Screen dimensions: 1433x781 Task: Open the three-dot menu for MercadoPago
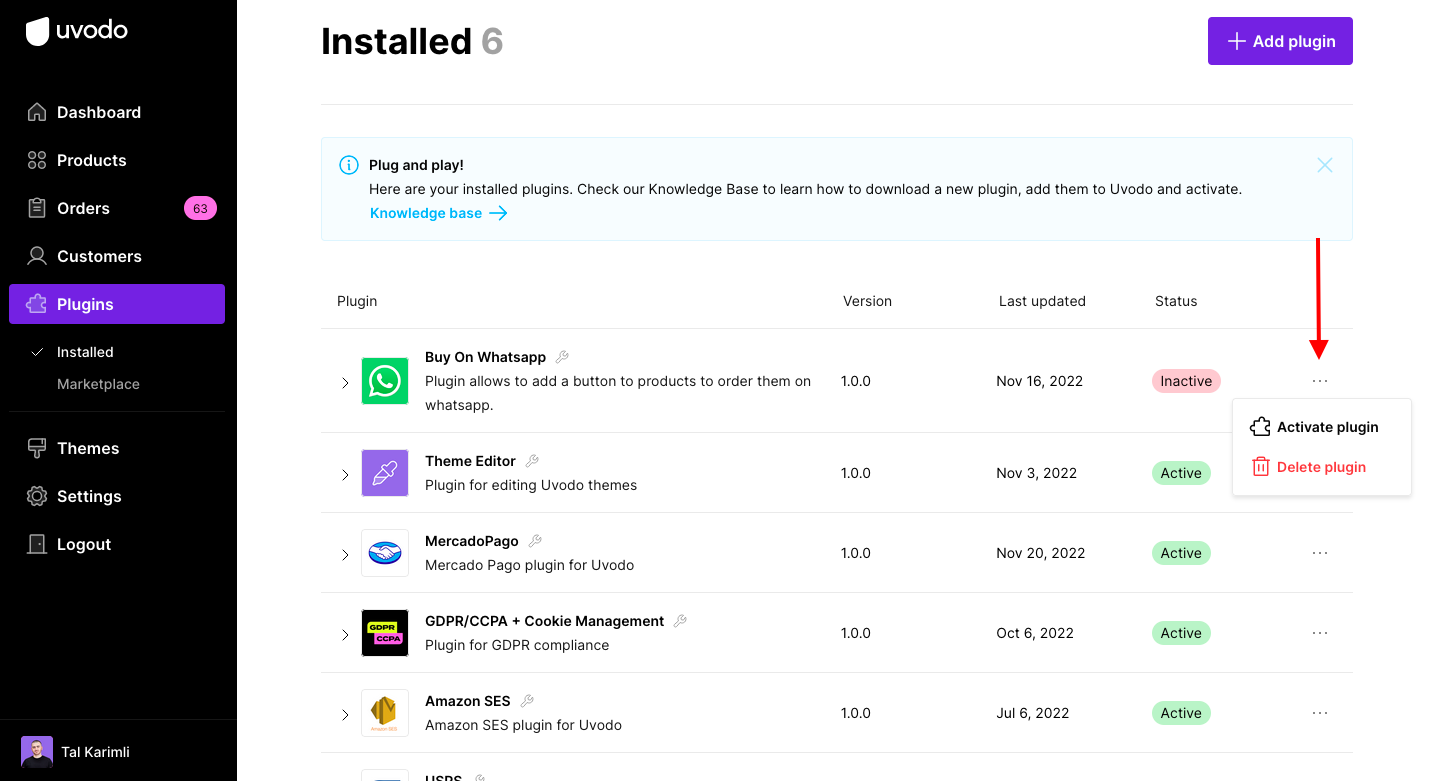click(x=1320, y=553)
